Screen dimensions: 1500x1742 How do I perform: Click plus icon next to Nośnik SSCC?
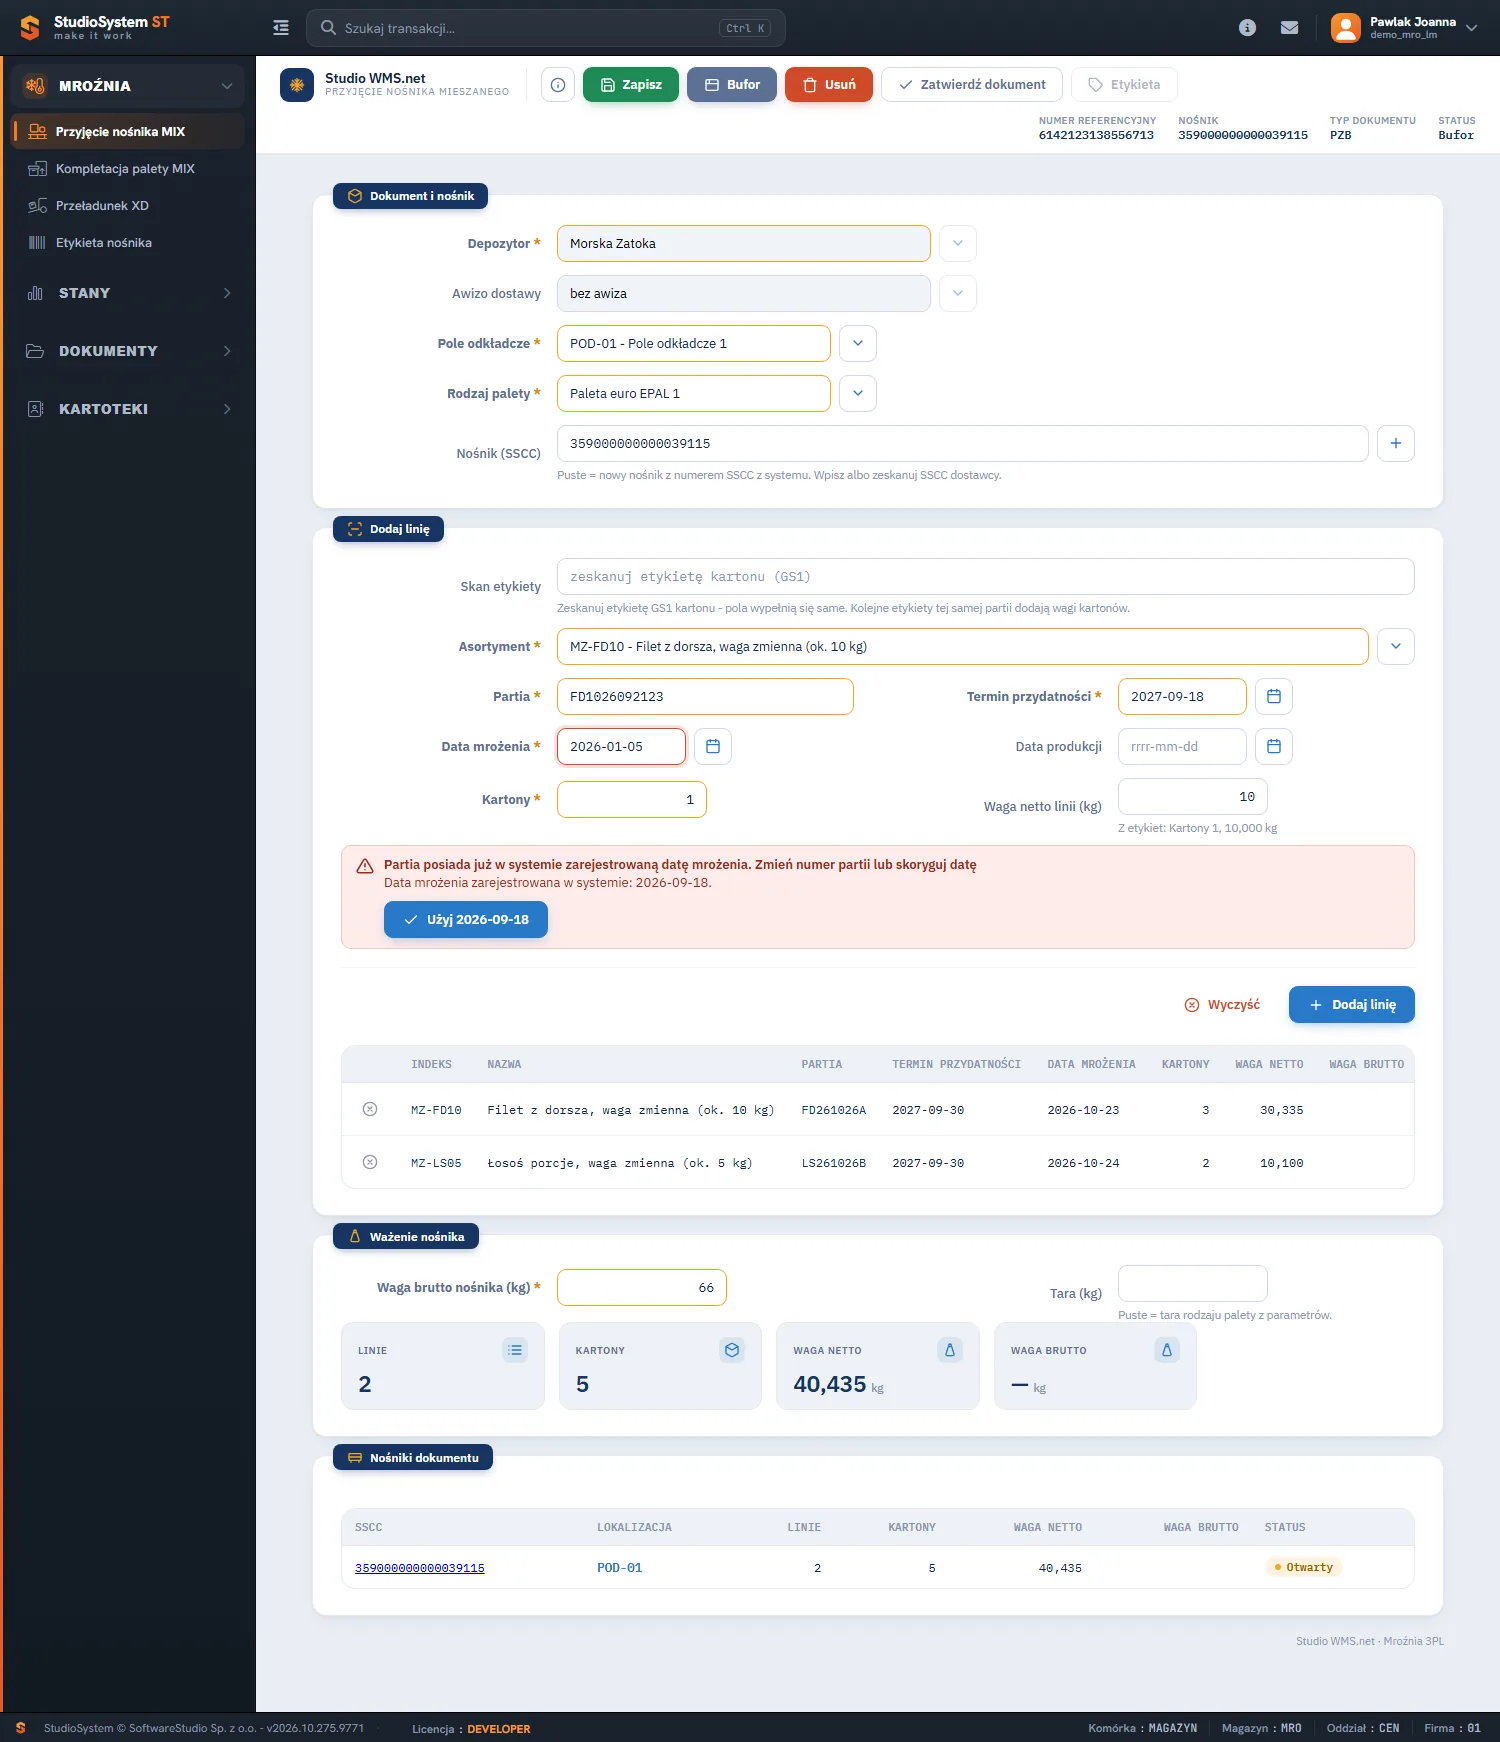coord(1396,444)
